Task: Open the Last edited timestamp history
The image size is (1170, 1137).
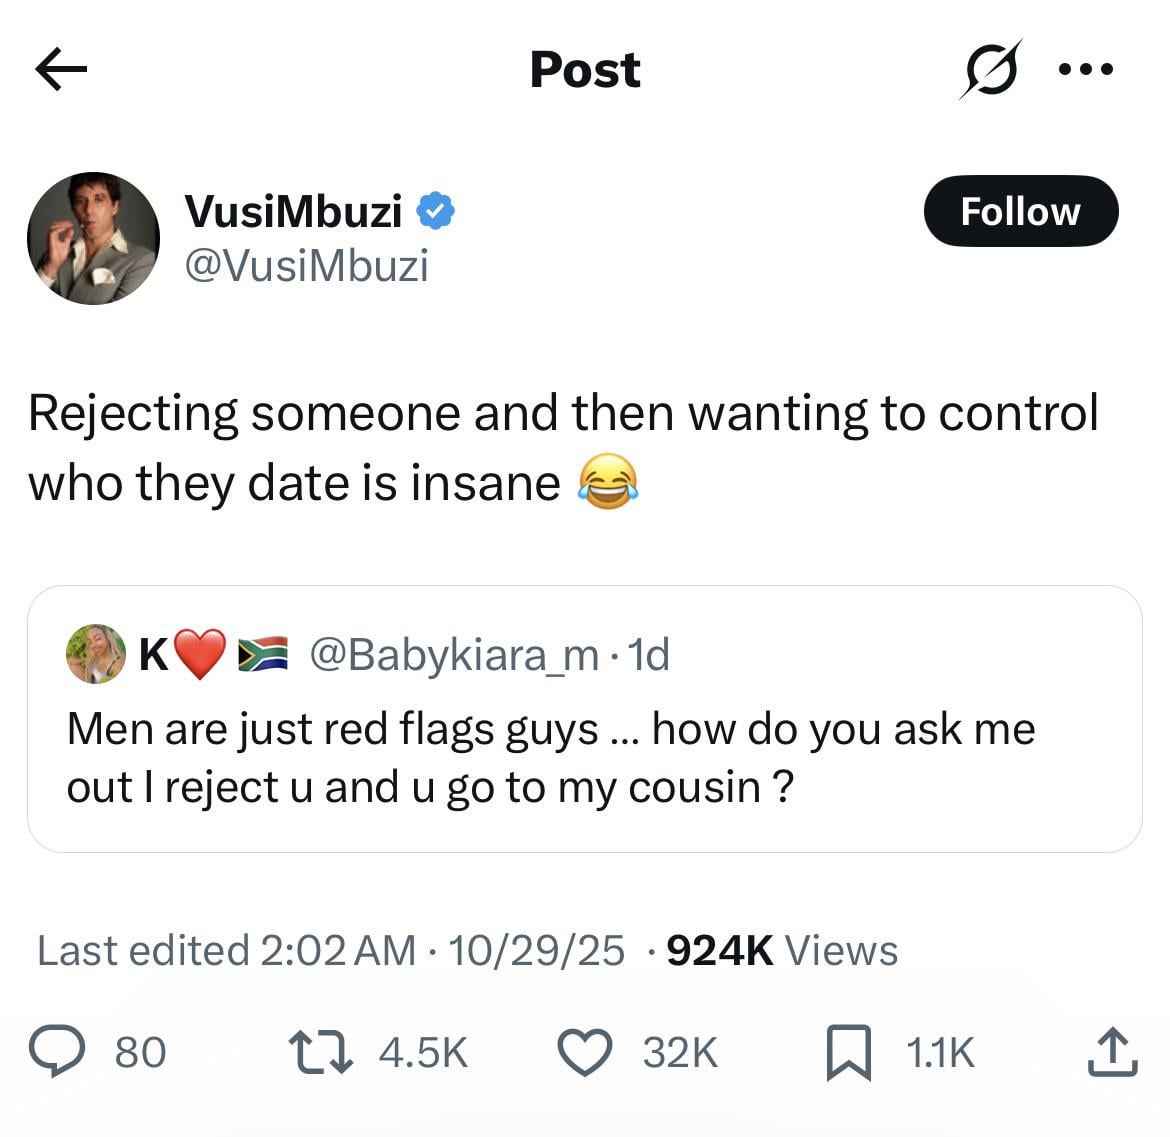Action: pos(225,950)
